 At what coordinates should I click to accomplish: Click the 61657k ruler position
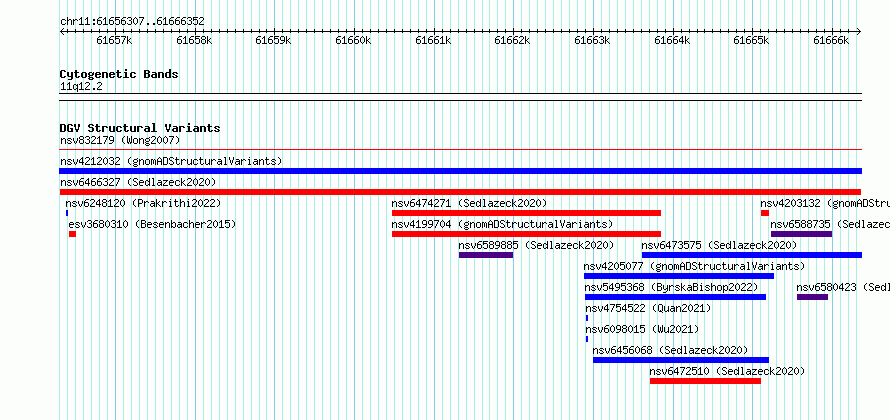114,40
